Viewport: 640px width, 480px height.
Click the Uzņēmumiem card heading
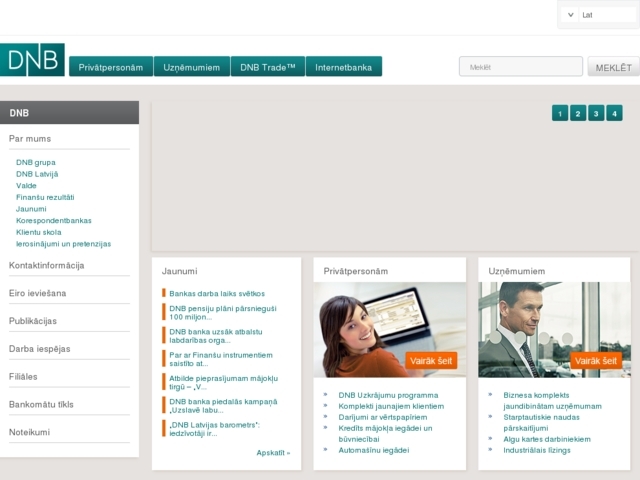tap(517, 271)
